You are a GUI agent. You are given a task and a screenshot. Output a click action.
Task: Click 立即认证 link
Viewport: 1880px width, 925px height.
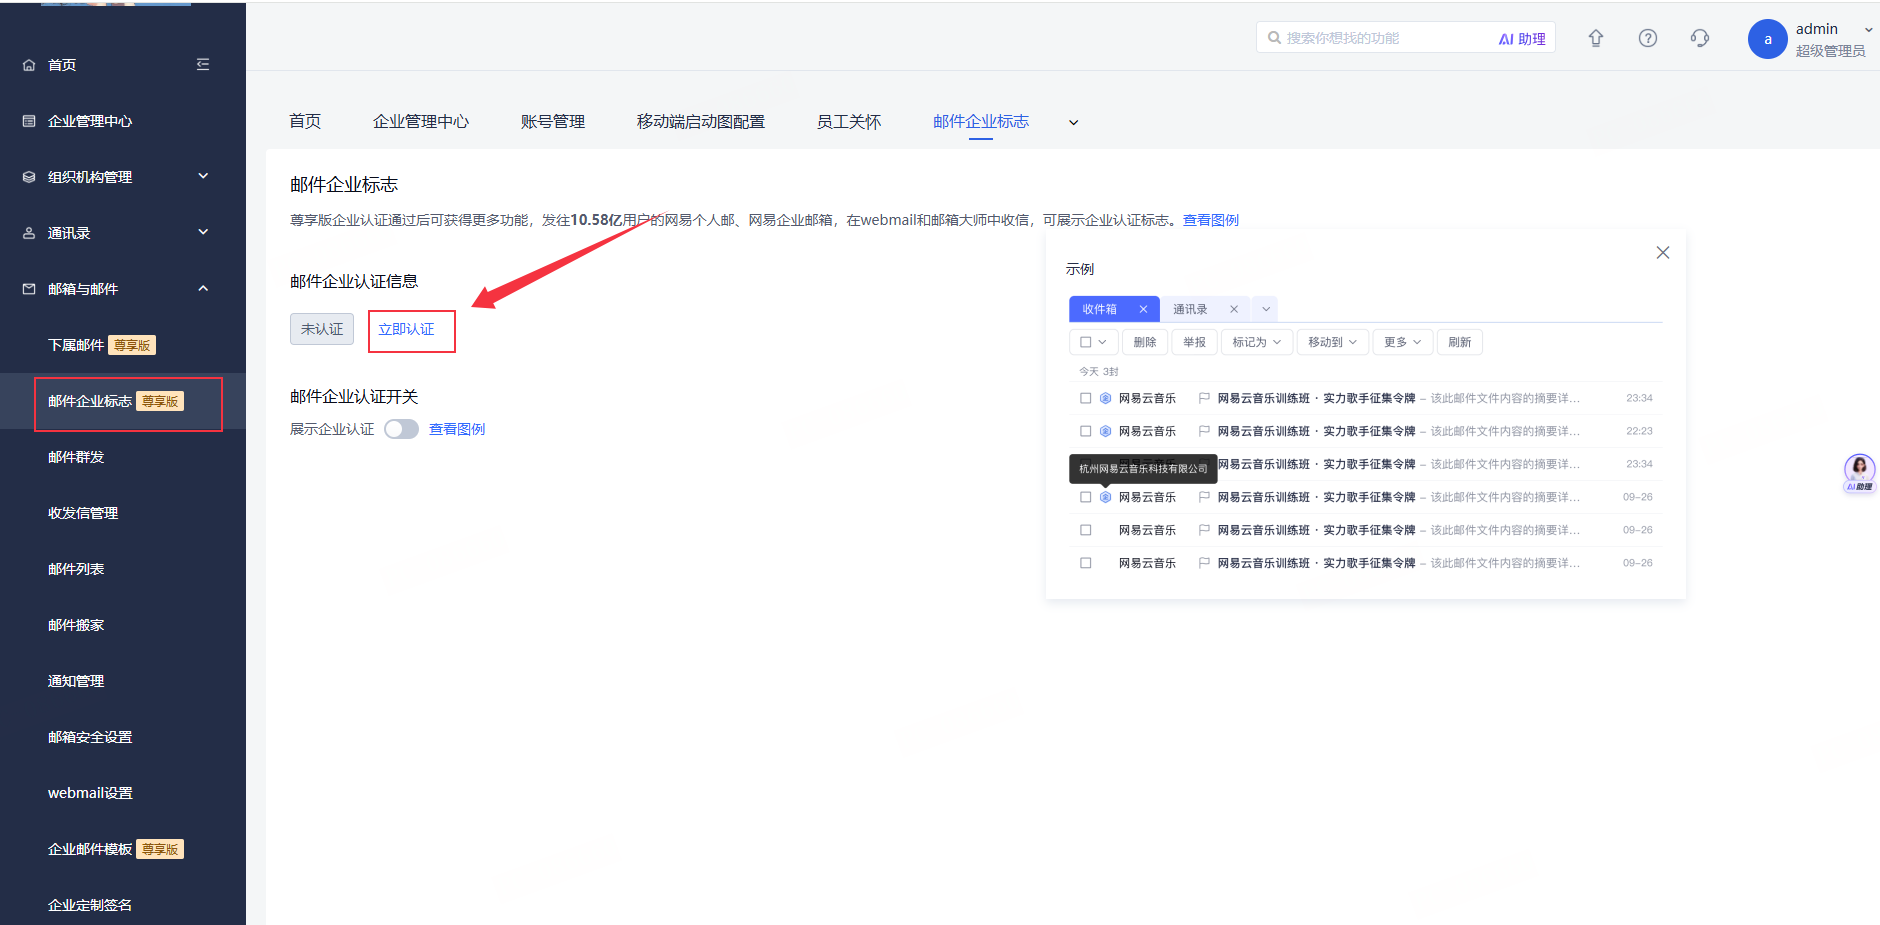tap(406, 329)
